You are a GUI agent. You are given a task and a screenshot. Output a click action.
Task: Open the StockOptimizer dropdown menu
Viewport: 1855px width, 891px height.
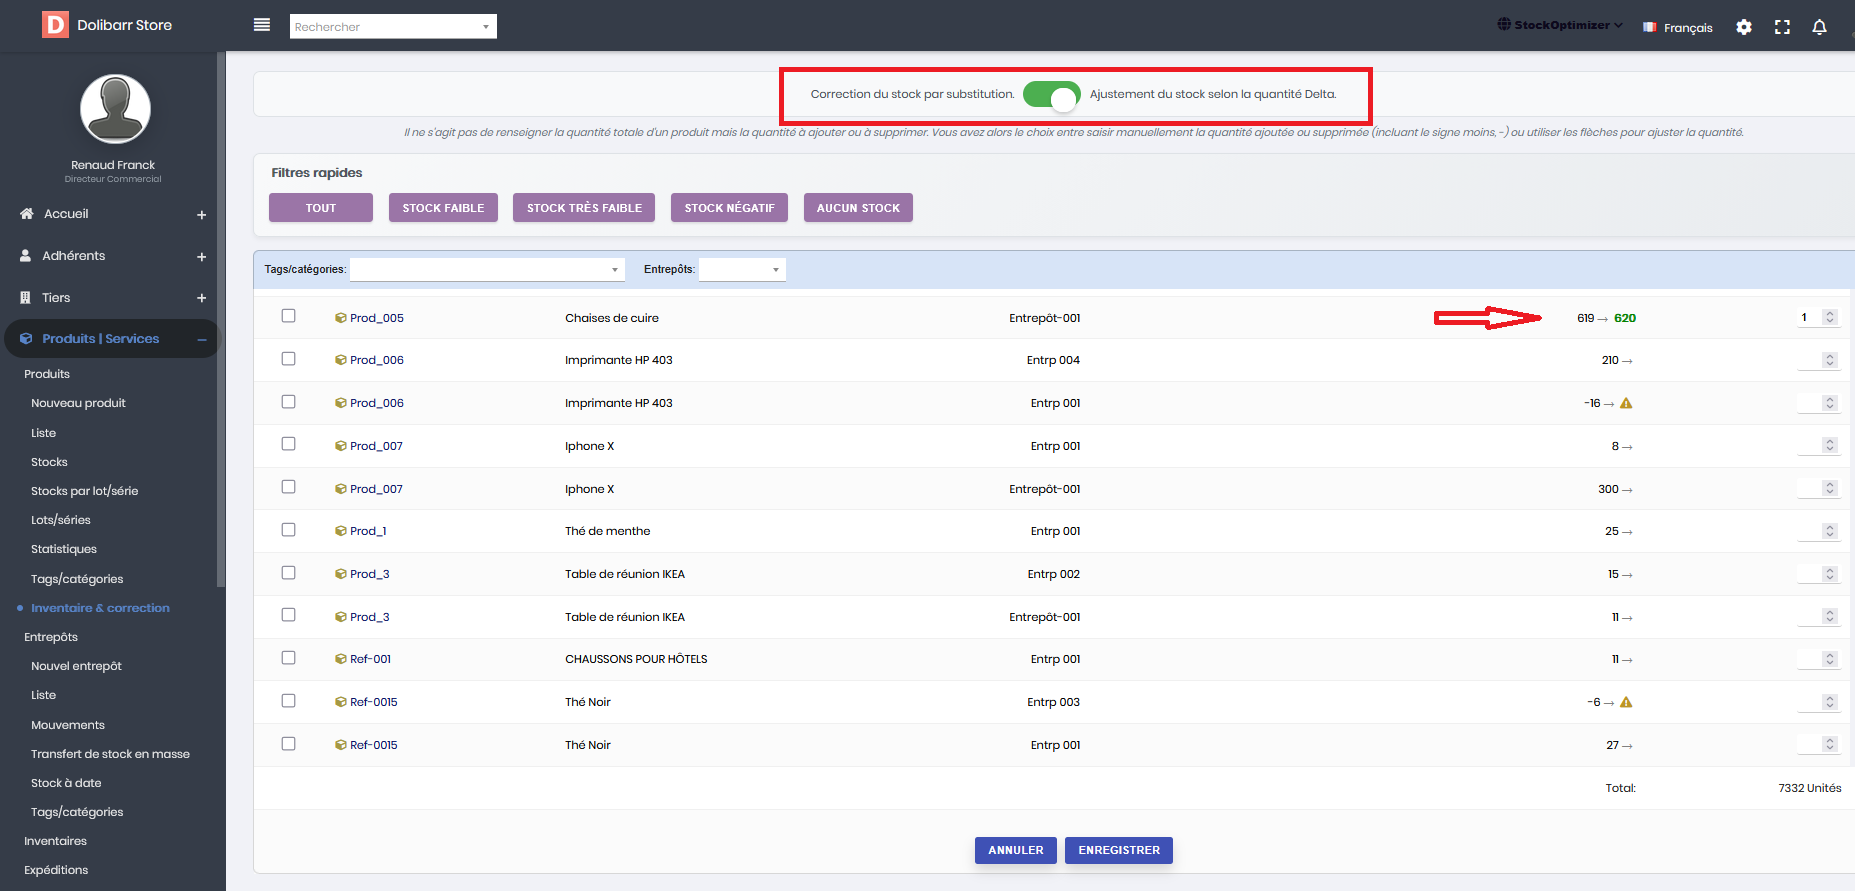click(1560, 25)
